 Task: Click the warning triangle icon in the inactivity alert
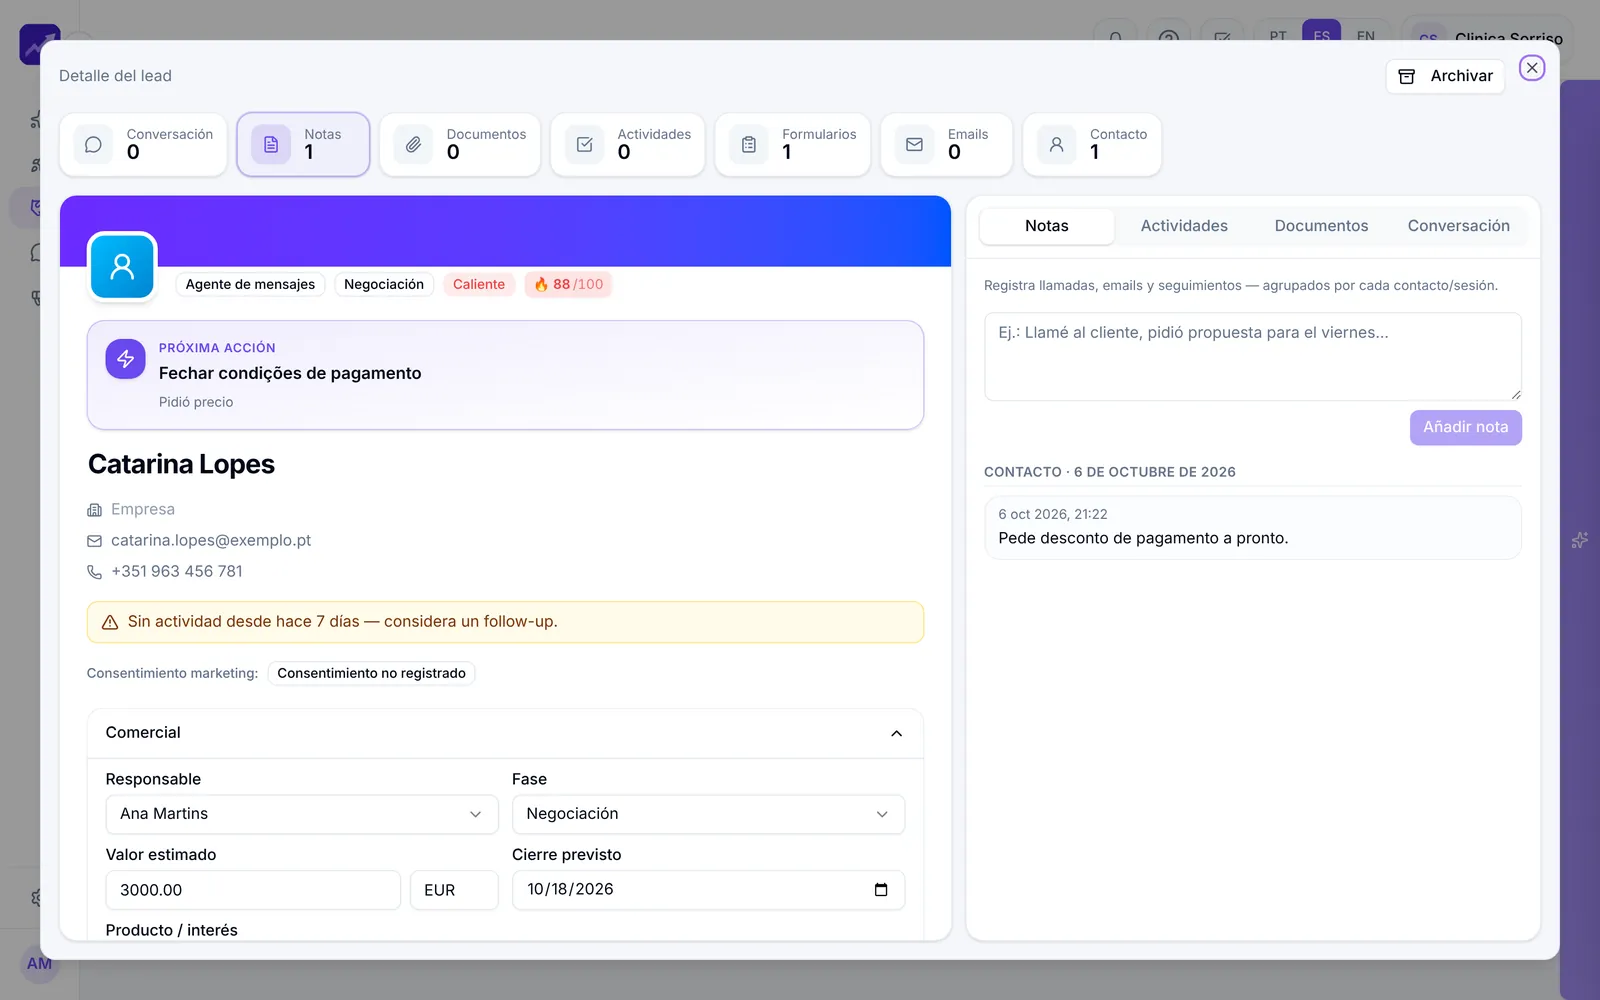[110, 622]
